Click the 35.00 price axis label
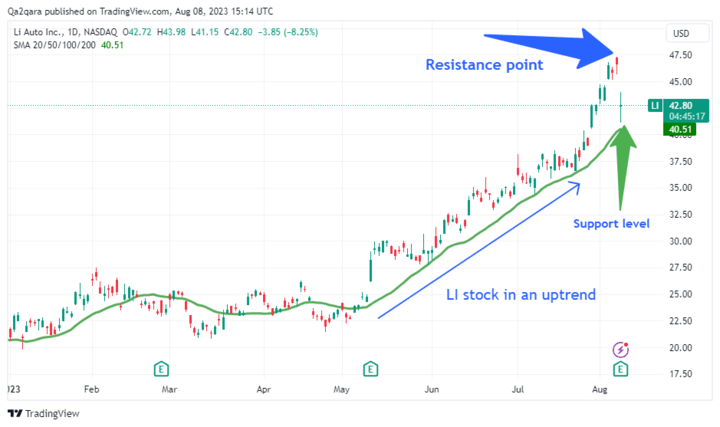This screenshot has width=720, height=427. point(681,188)
